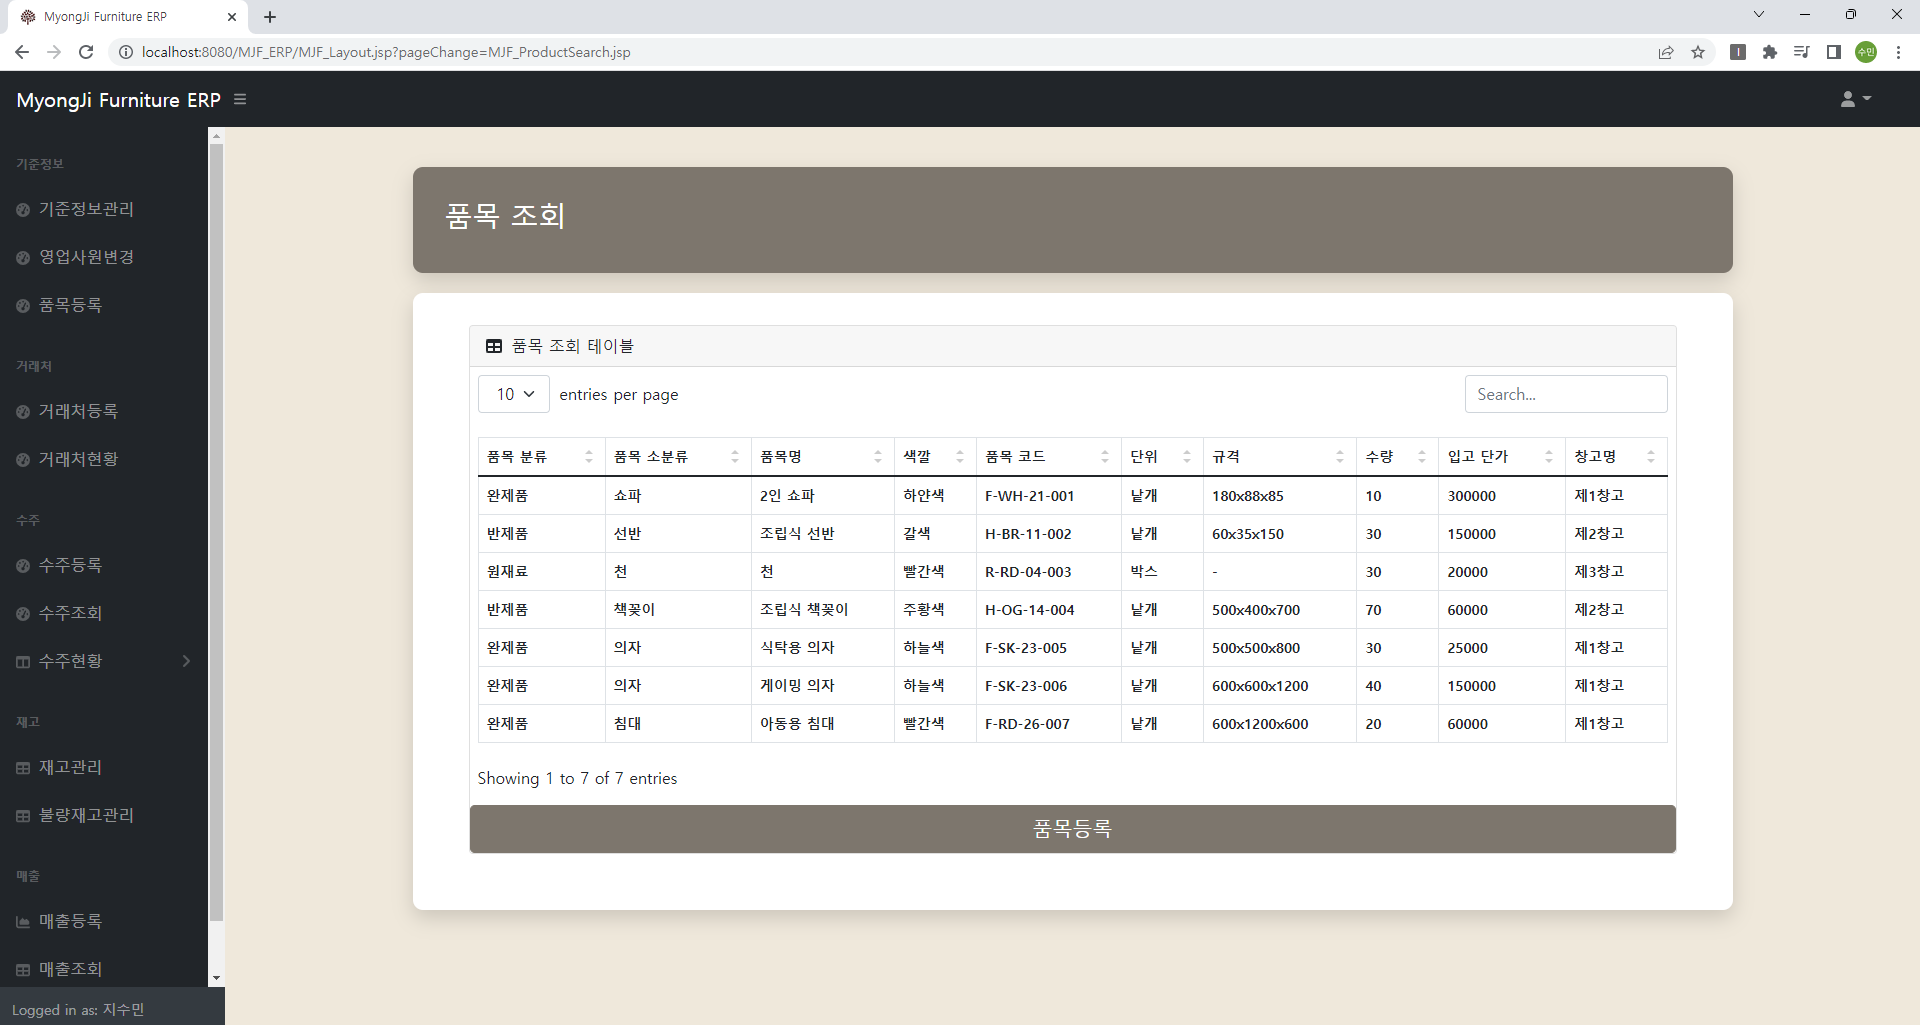Open the user account icon at top right
1920x1025 pixels.
click(1849, 98)
